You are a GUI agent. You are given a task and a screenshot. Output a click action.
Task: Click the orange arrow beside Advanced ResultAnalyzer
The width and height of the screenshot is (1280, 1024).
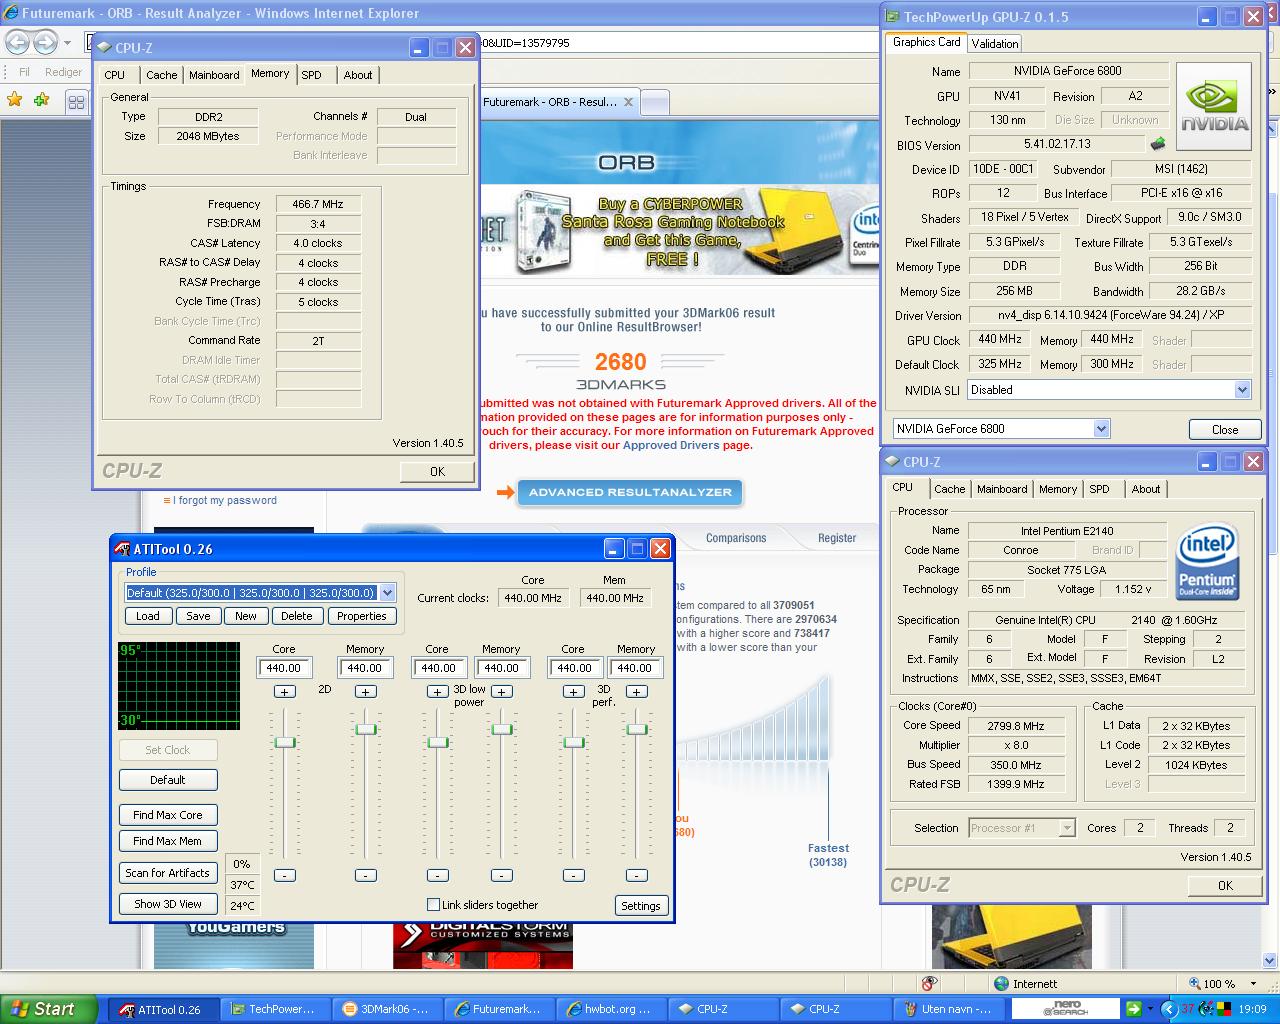point(505,492)
